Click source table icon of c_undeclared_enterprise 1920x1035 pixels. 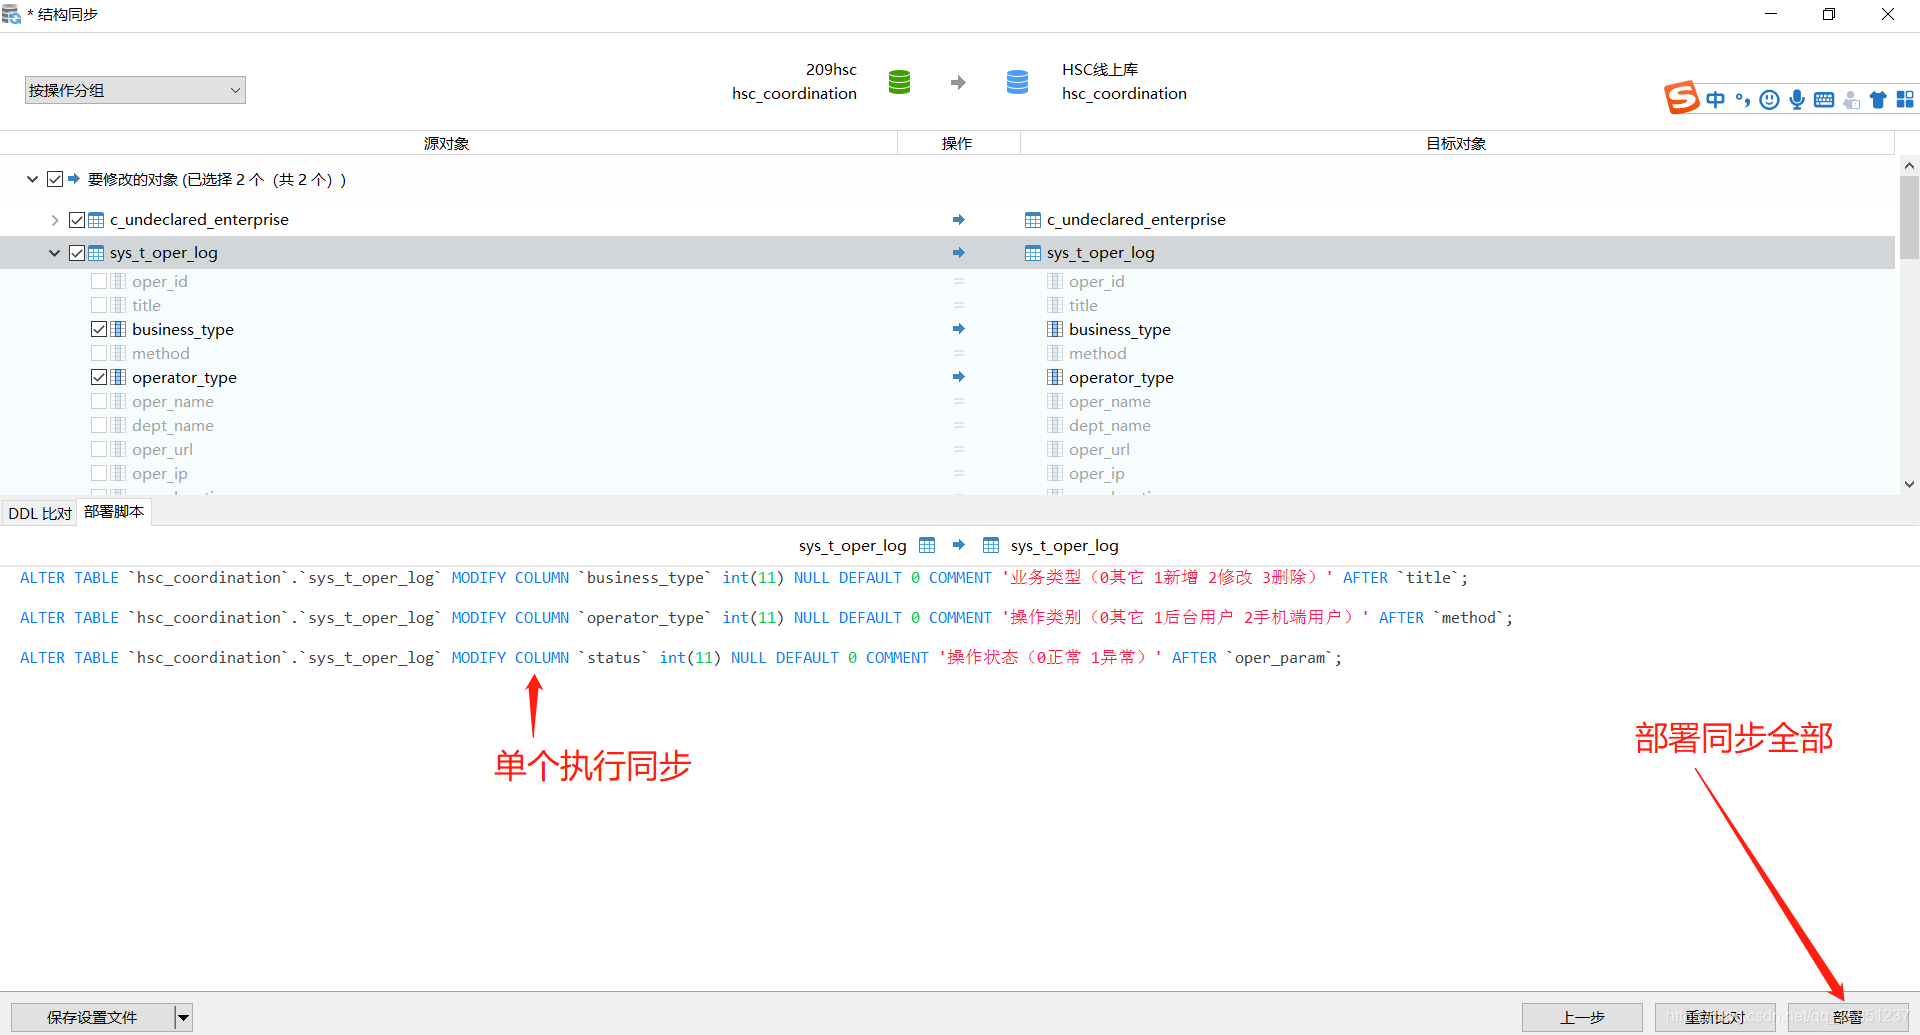coord(96,220)
